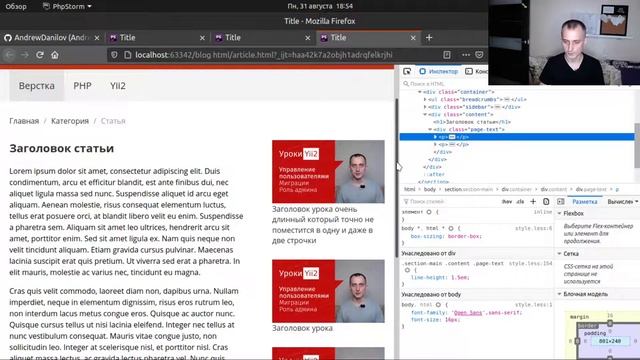
Task: Collapse the Блочная модель section
Action: coord(560,294)
